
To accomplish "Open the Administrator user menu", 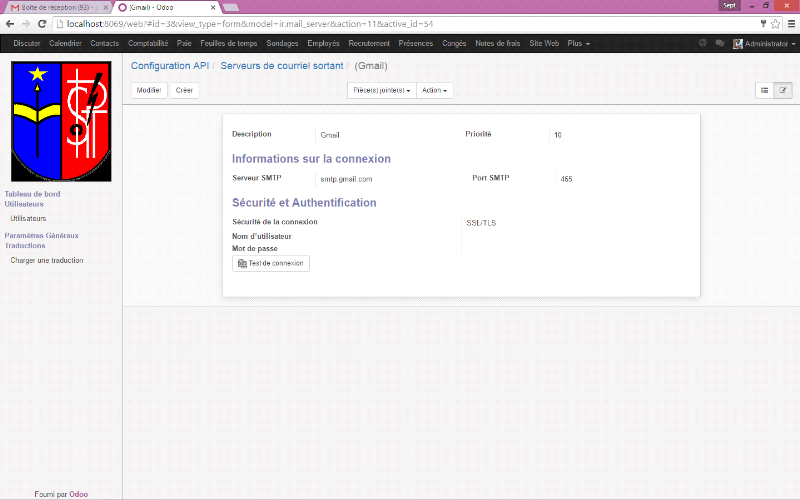I will point(764,43).
